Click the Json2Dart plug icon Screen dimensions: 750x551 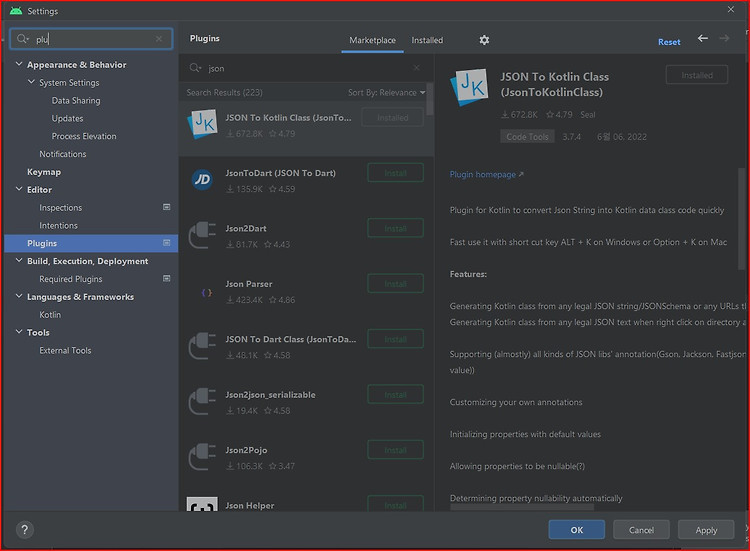[202, 235]
